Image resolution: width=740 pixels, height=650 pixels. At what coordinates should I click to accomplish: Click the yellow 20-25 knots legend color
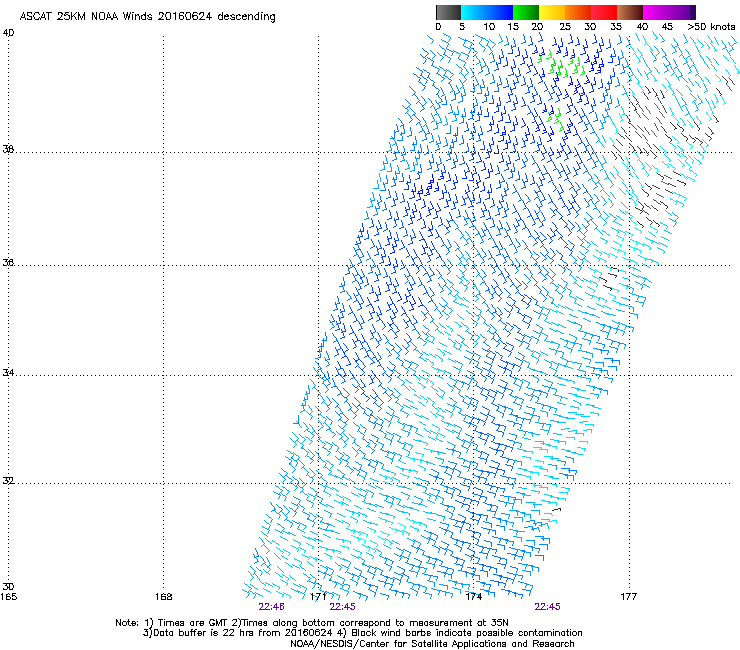click(x=552, y=12)
